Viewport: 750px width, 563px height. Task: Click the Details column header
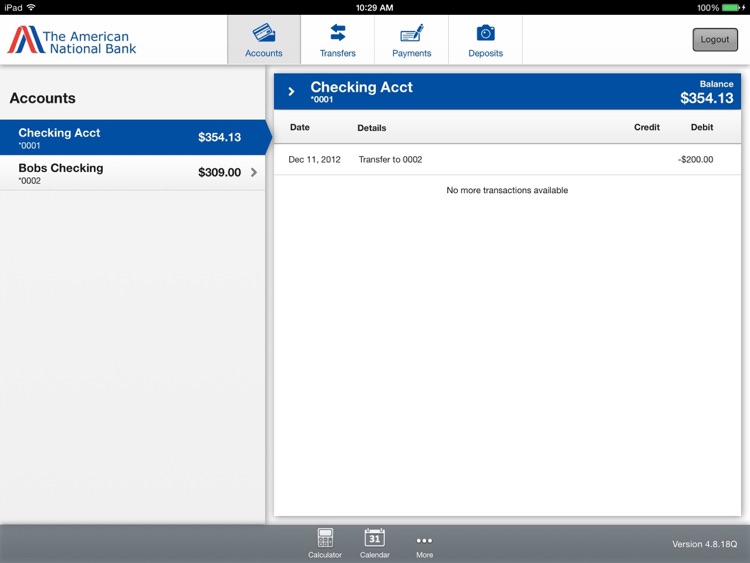coord(372,128)
